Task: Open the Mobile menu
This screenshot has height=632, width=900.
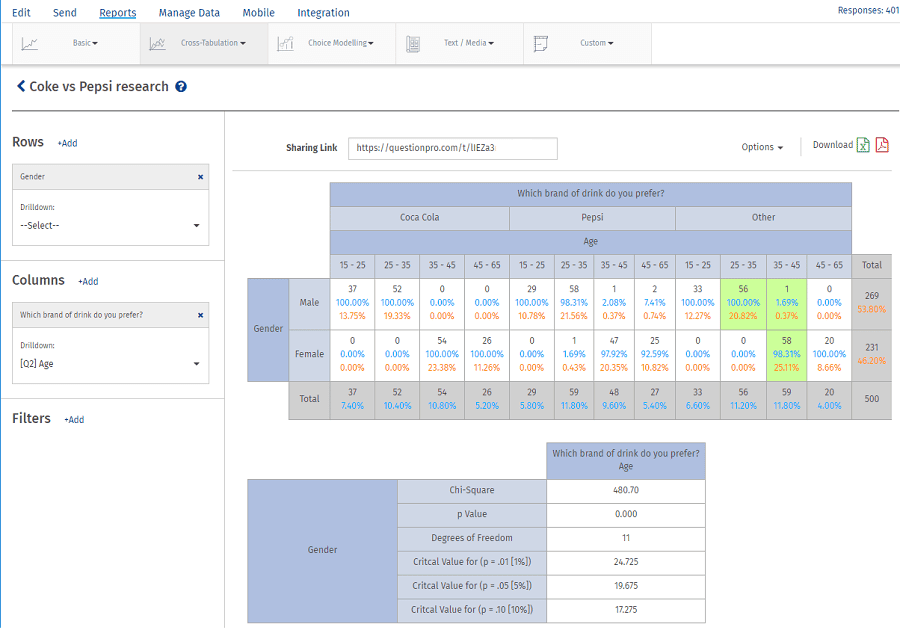Action: [258, 13]
